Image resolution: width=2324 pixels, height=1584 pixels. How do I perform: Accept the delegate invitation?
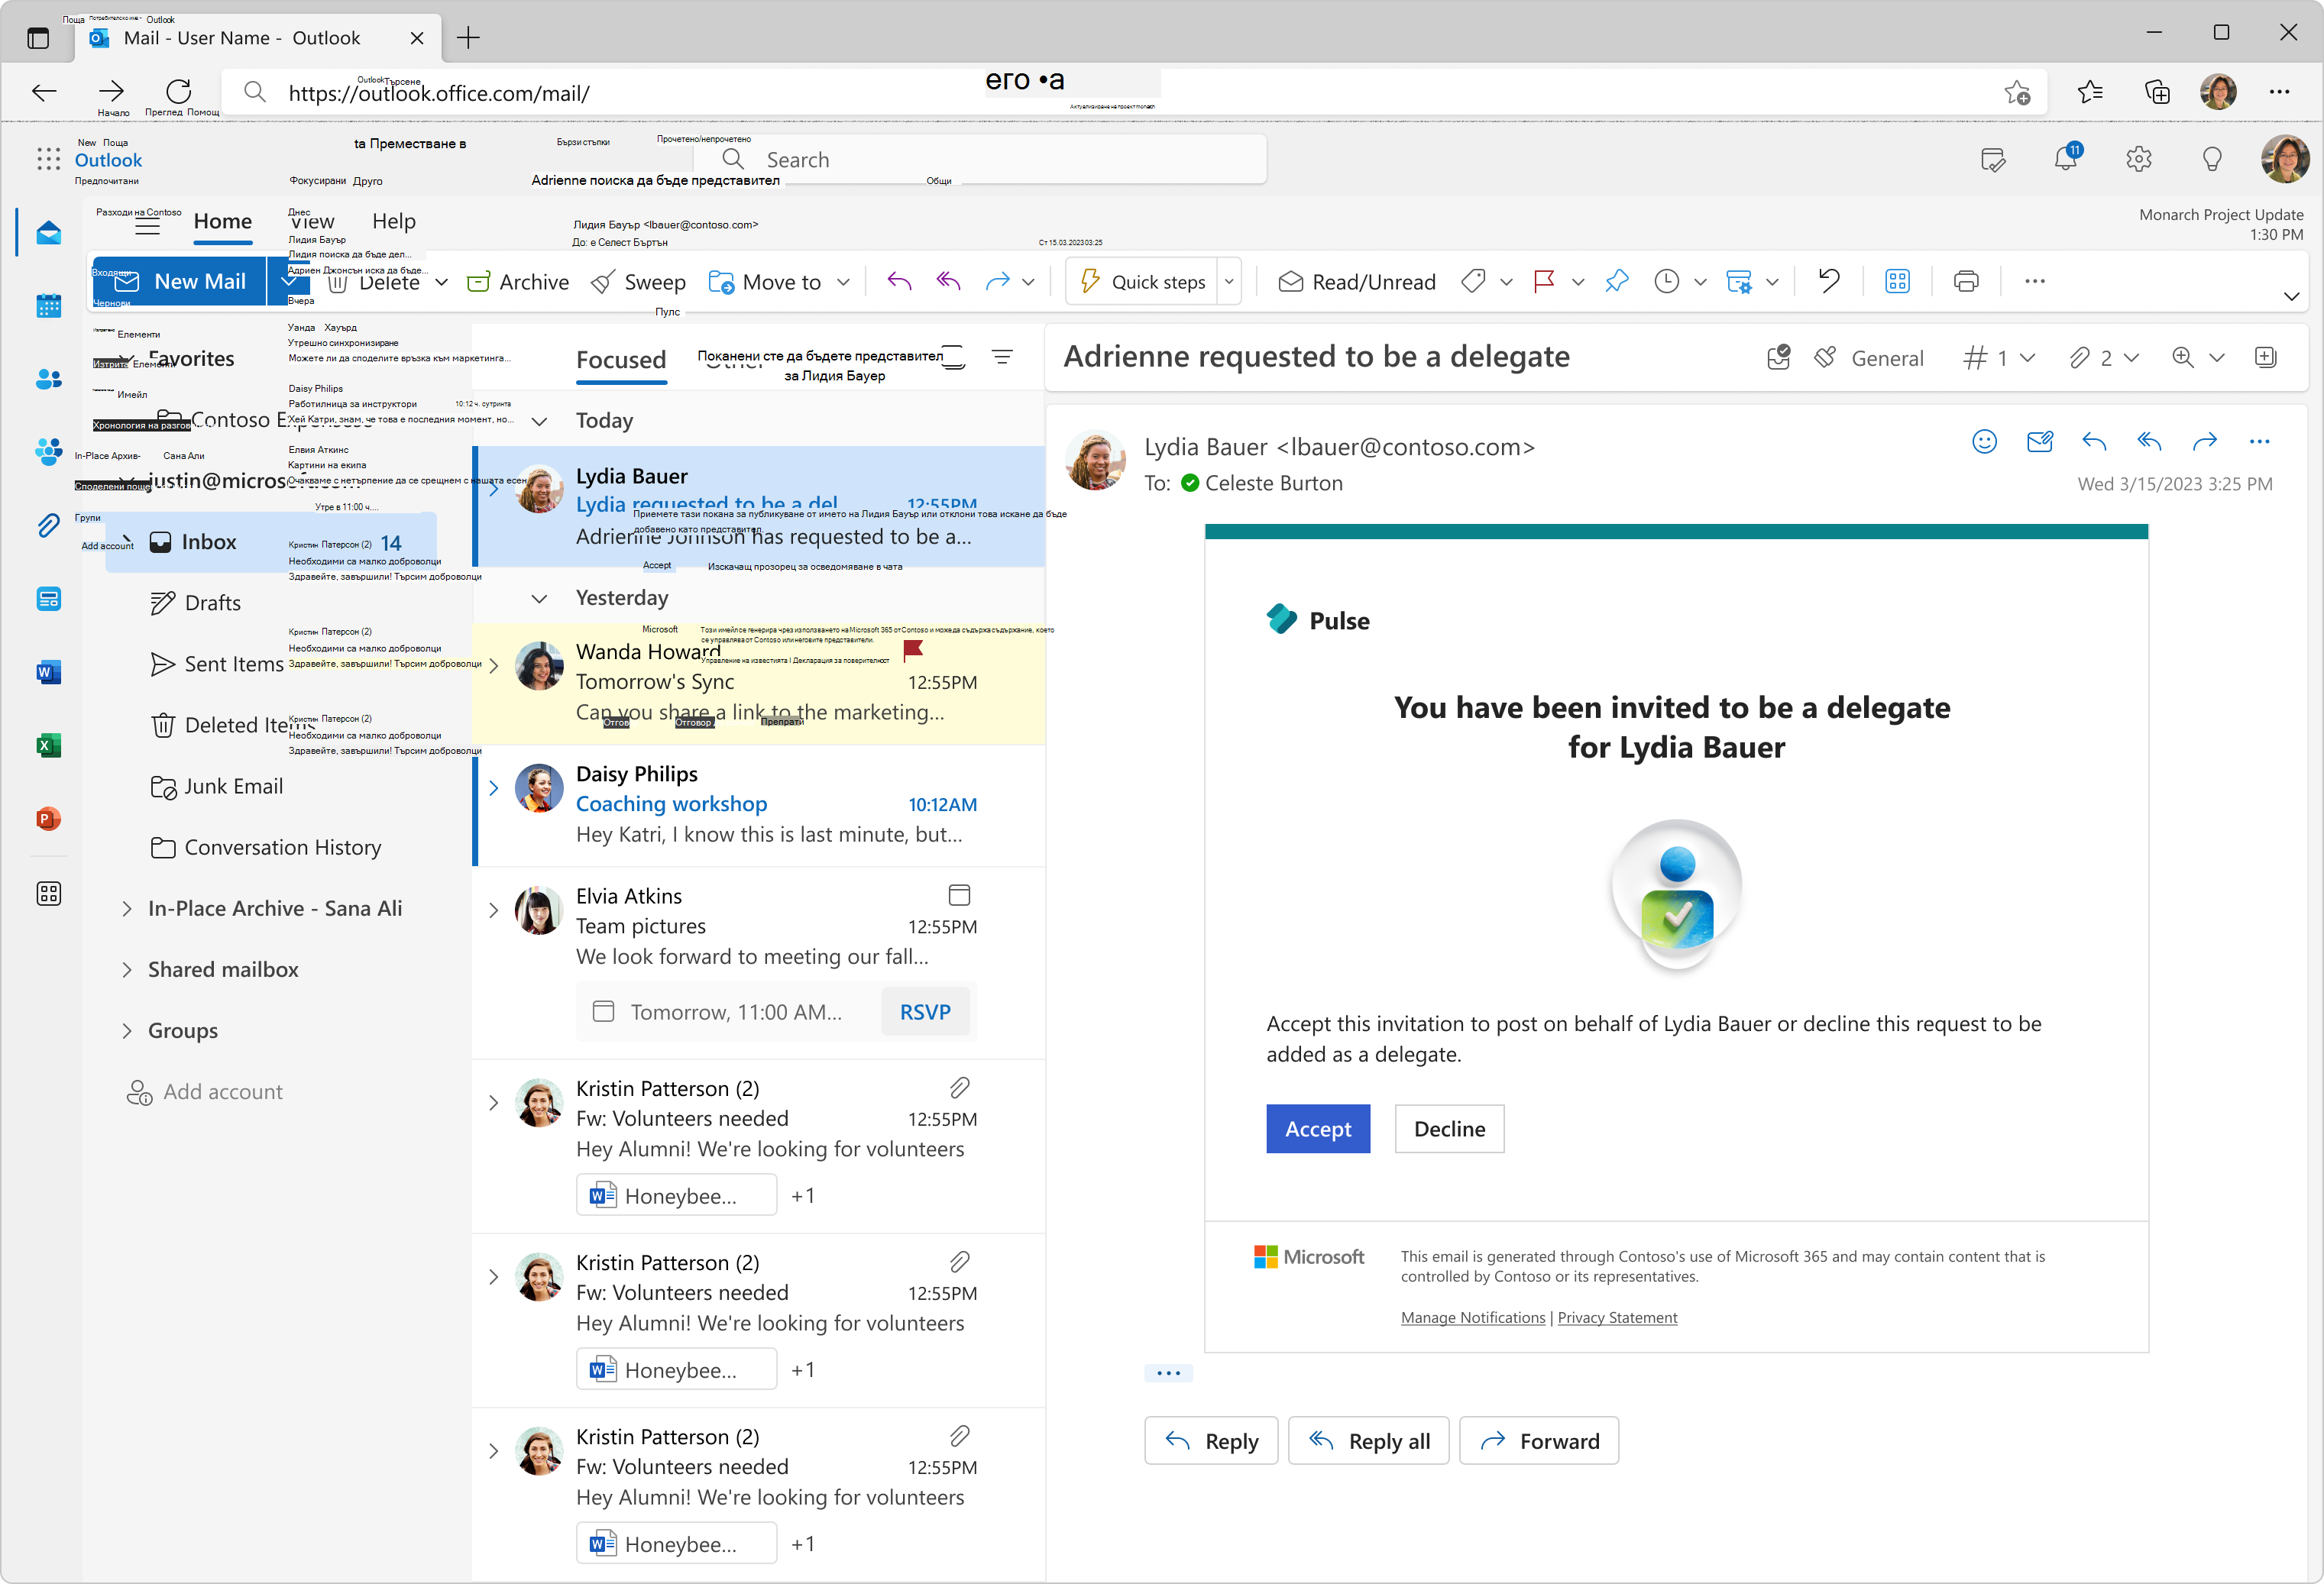click(x=1317, y=1129)
